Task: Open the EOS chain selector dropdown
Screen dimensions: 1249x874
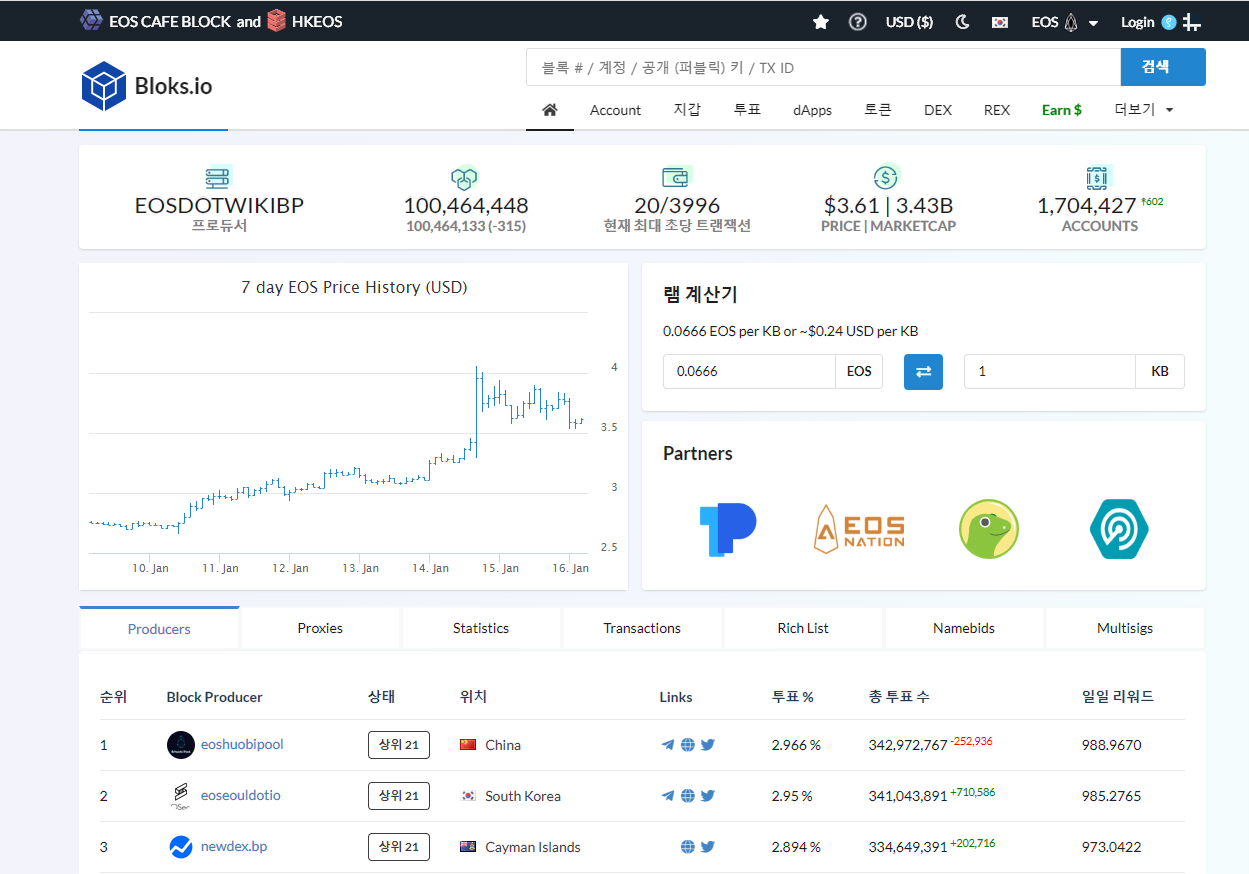Action: coord(1066,22)
